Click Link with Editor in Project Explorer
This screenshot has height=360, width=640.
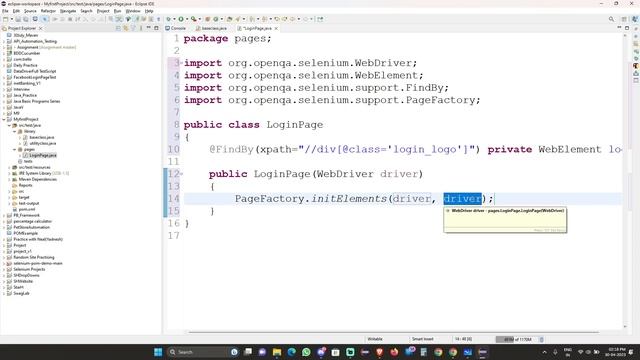tap(126, 28)
